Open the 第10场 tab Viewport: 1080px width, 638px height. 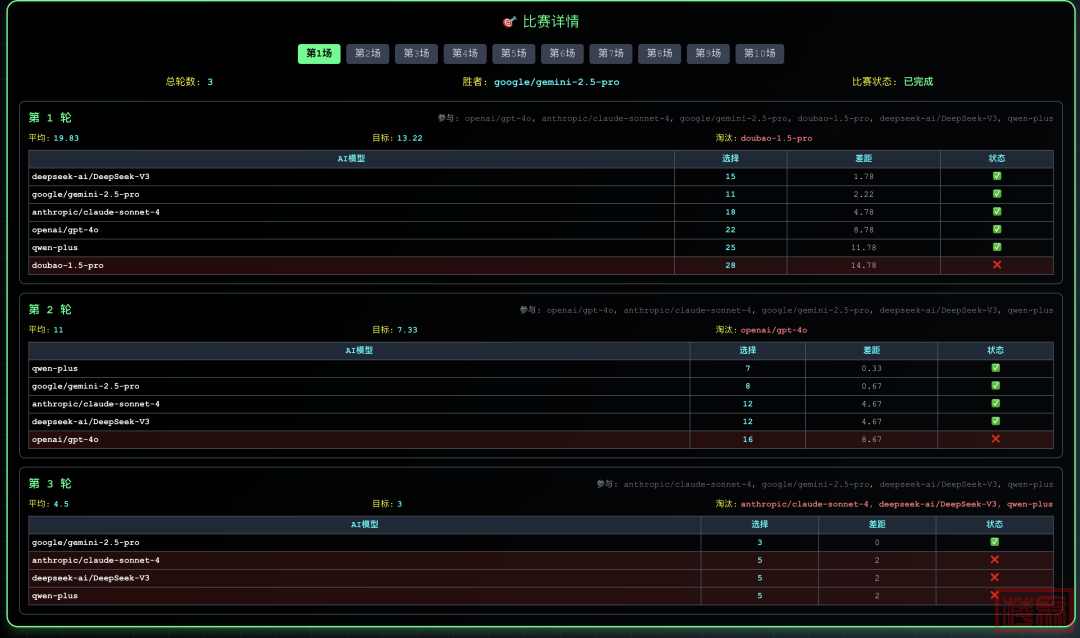[x=760, y=54]
